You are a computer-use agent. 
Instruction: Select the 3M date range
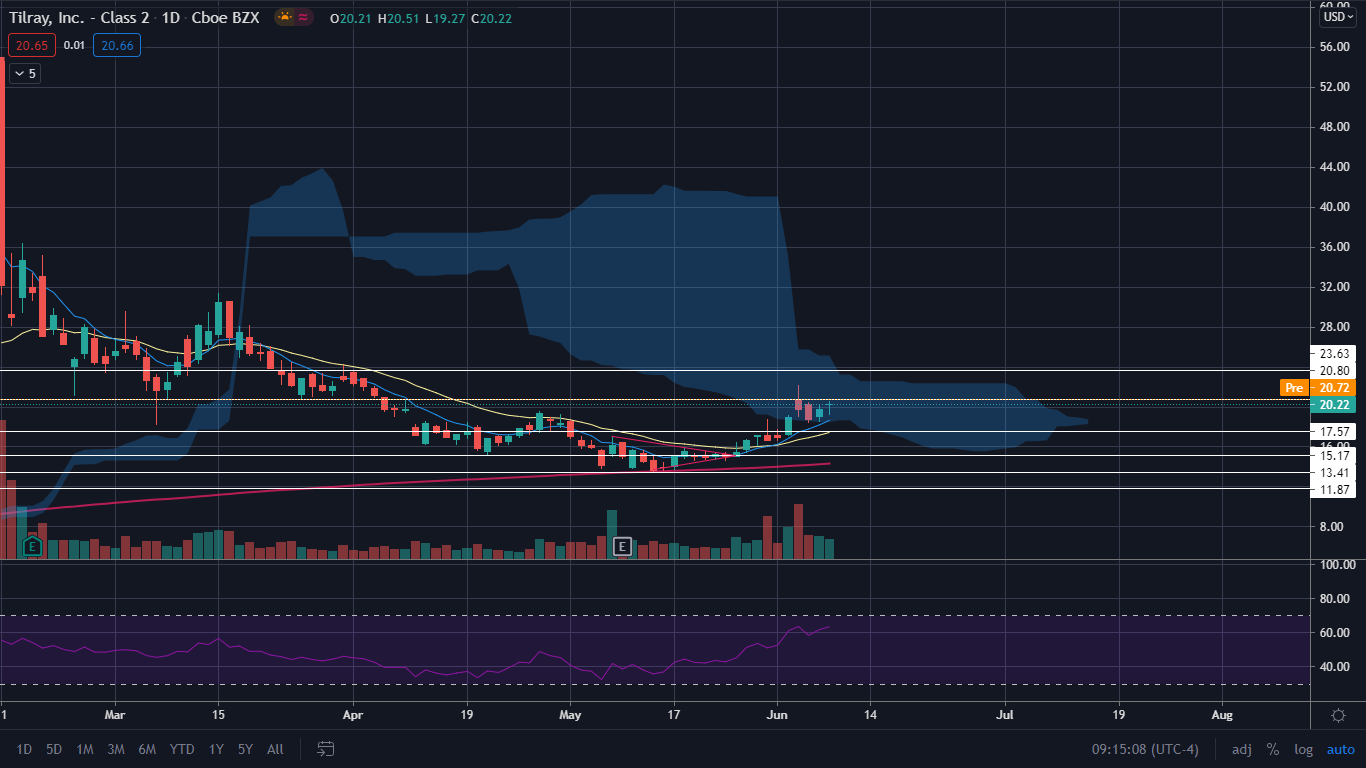(116, 749)
